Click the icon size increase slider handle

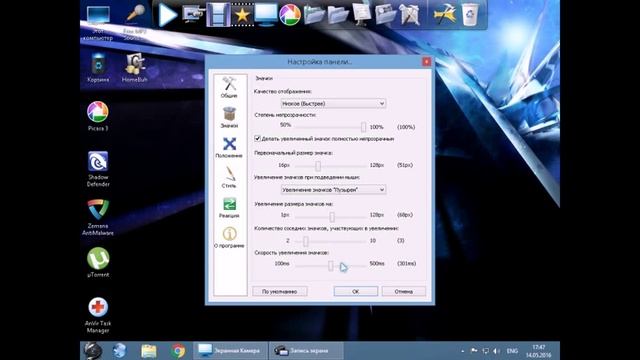tap(332, 216)
